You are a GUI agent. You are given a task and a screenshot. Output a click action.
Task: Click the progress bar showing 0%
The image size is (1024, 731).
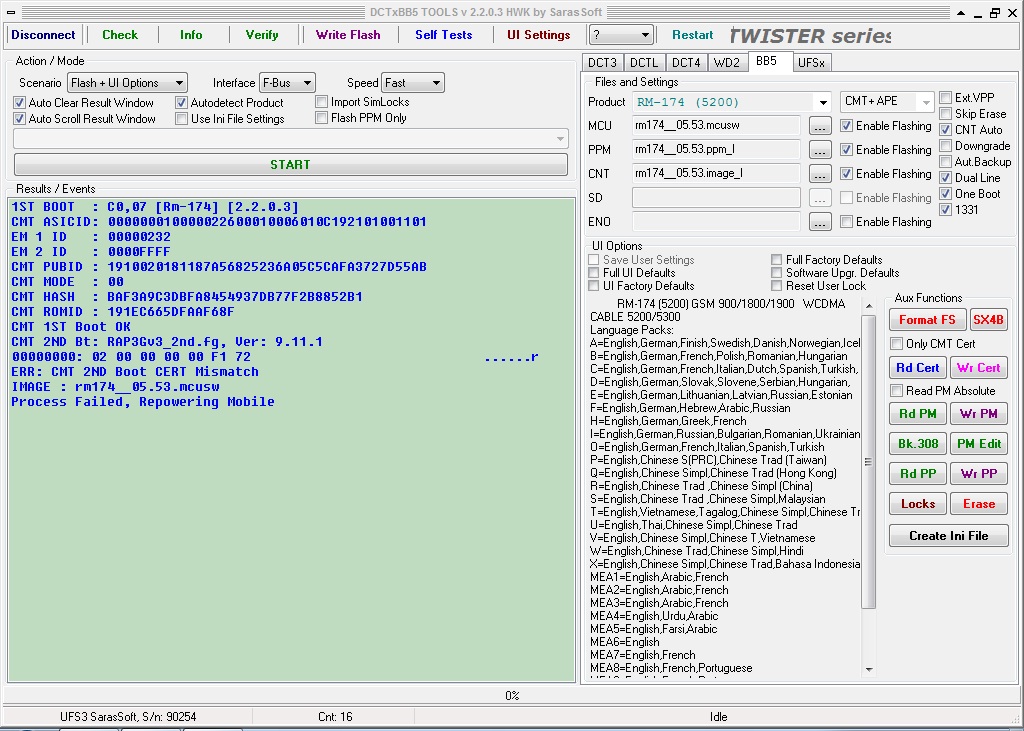point(512,696)
